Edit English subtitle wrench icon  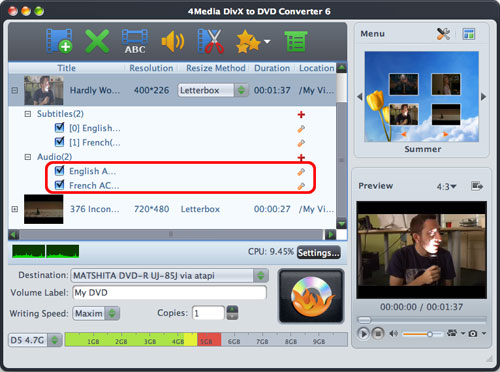pyautogui.click(x=301, y=129)
